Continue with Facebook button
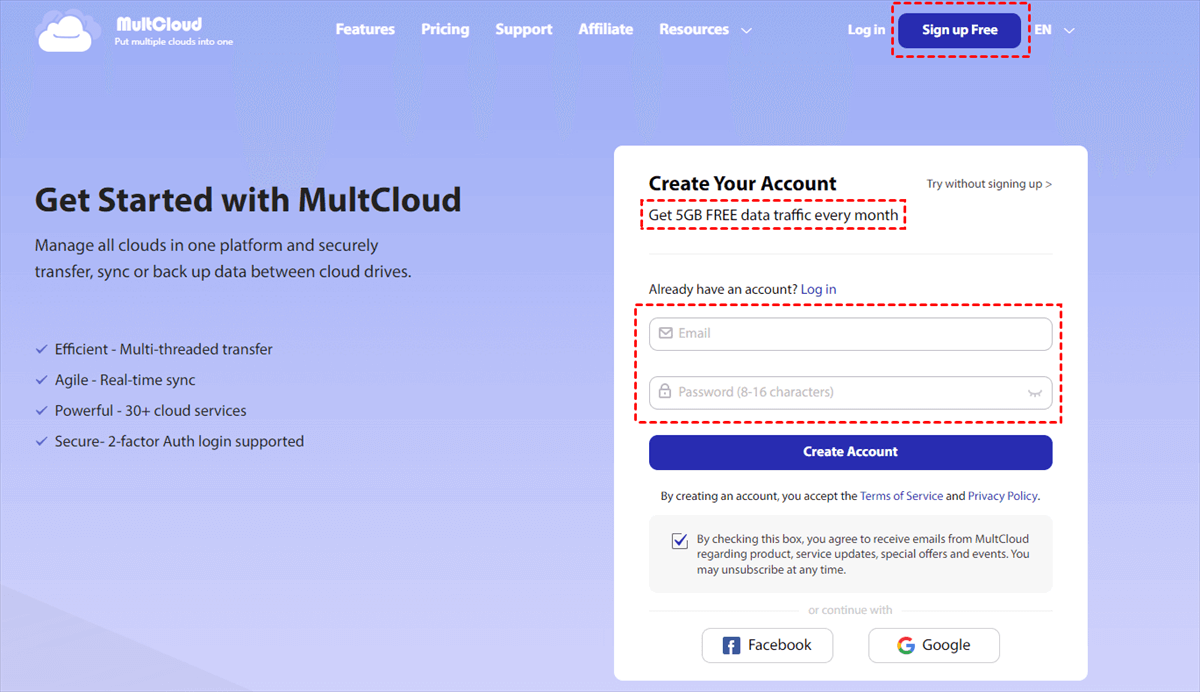Viewport: 1200px width, 692px height. pos(767,645)
